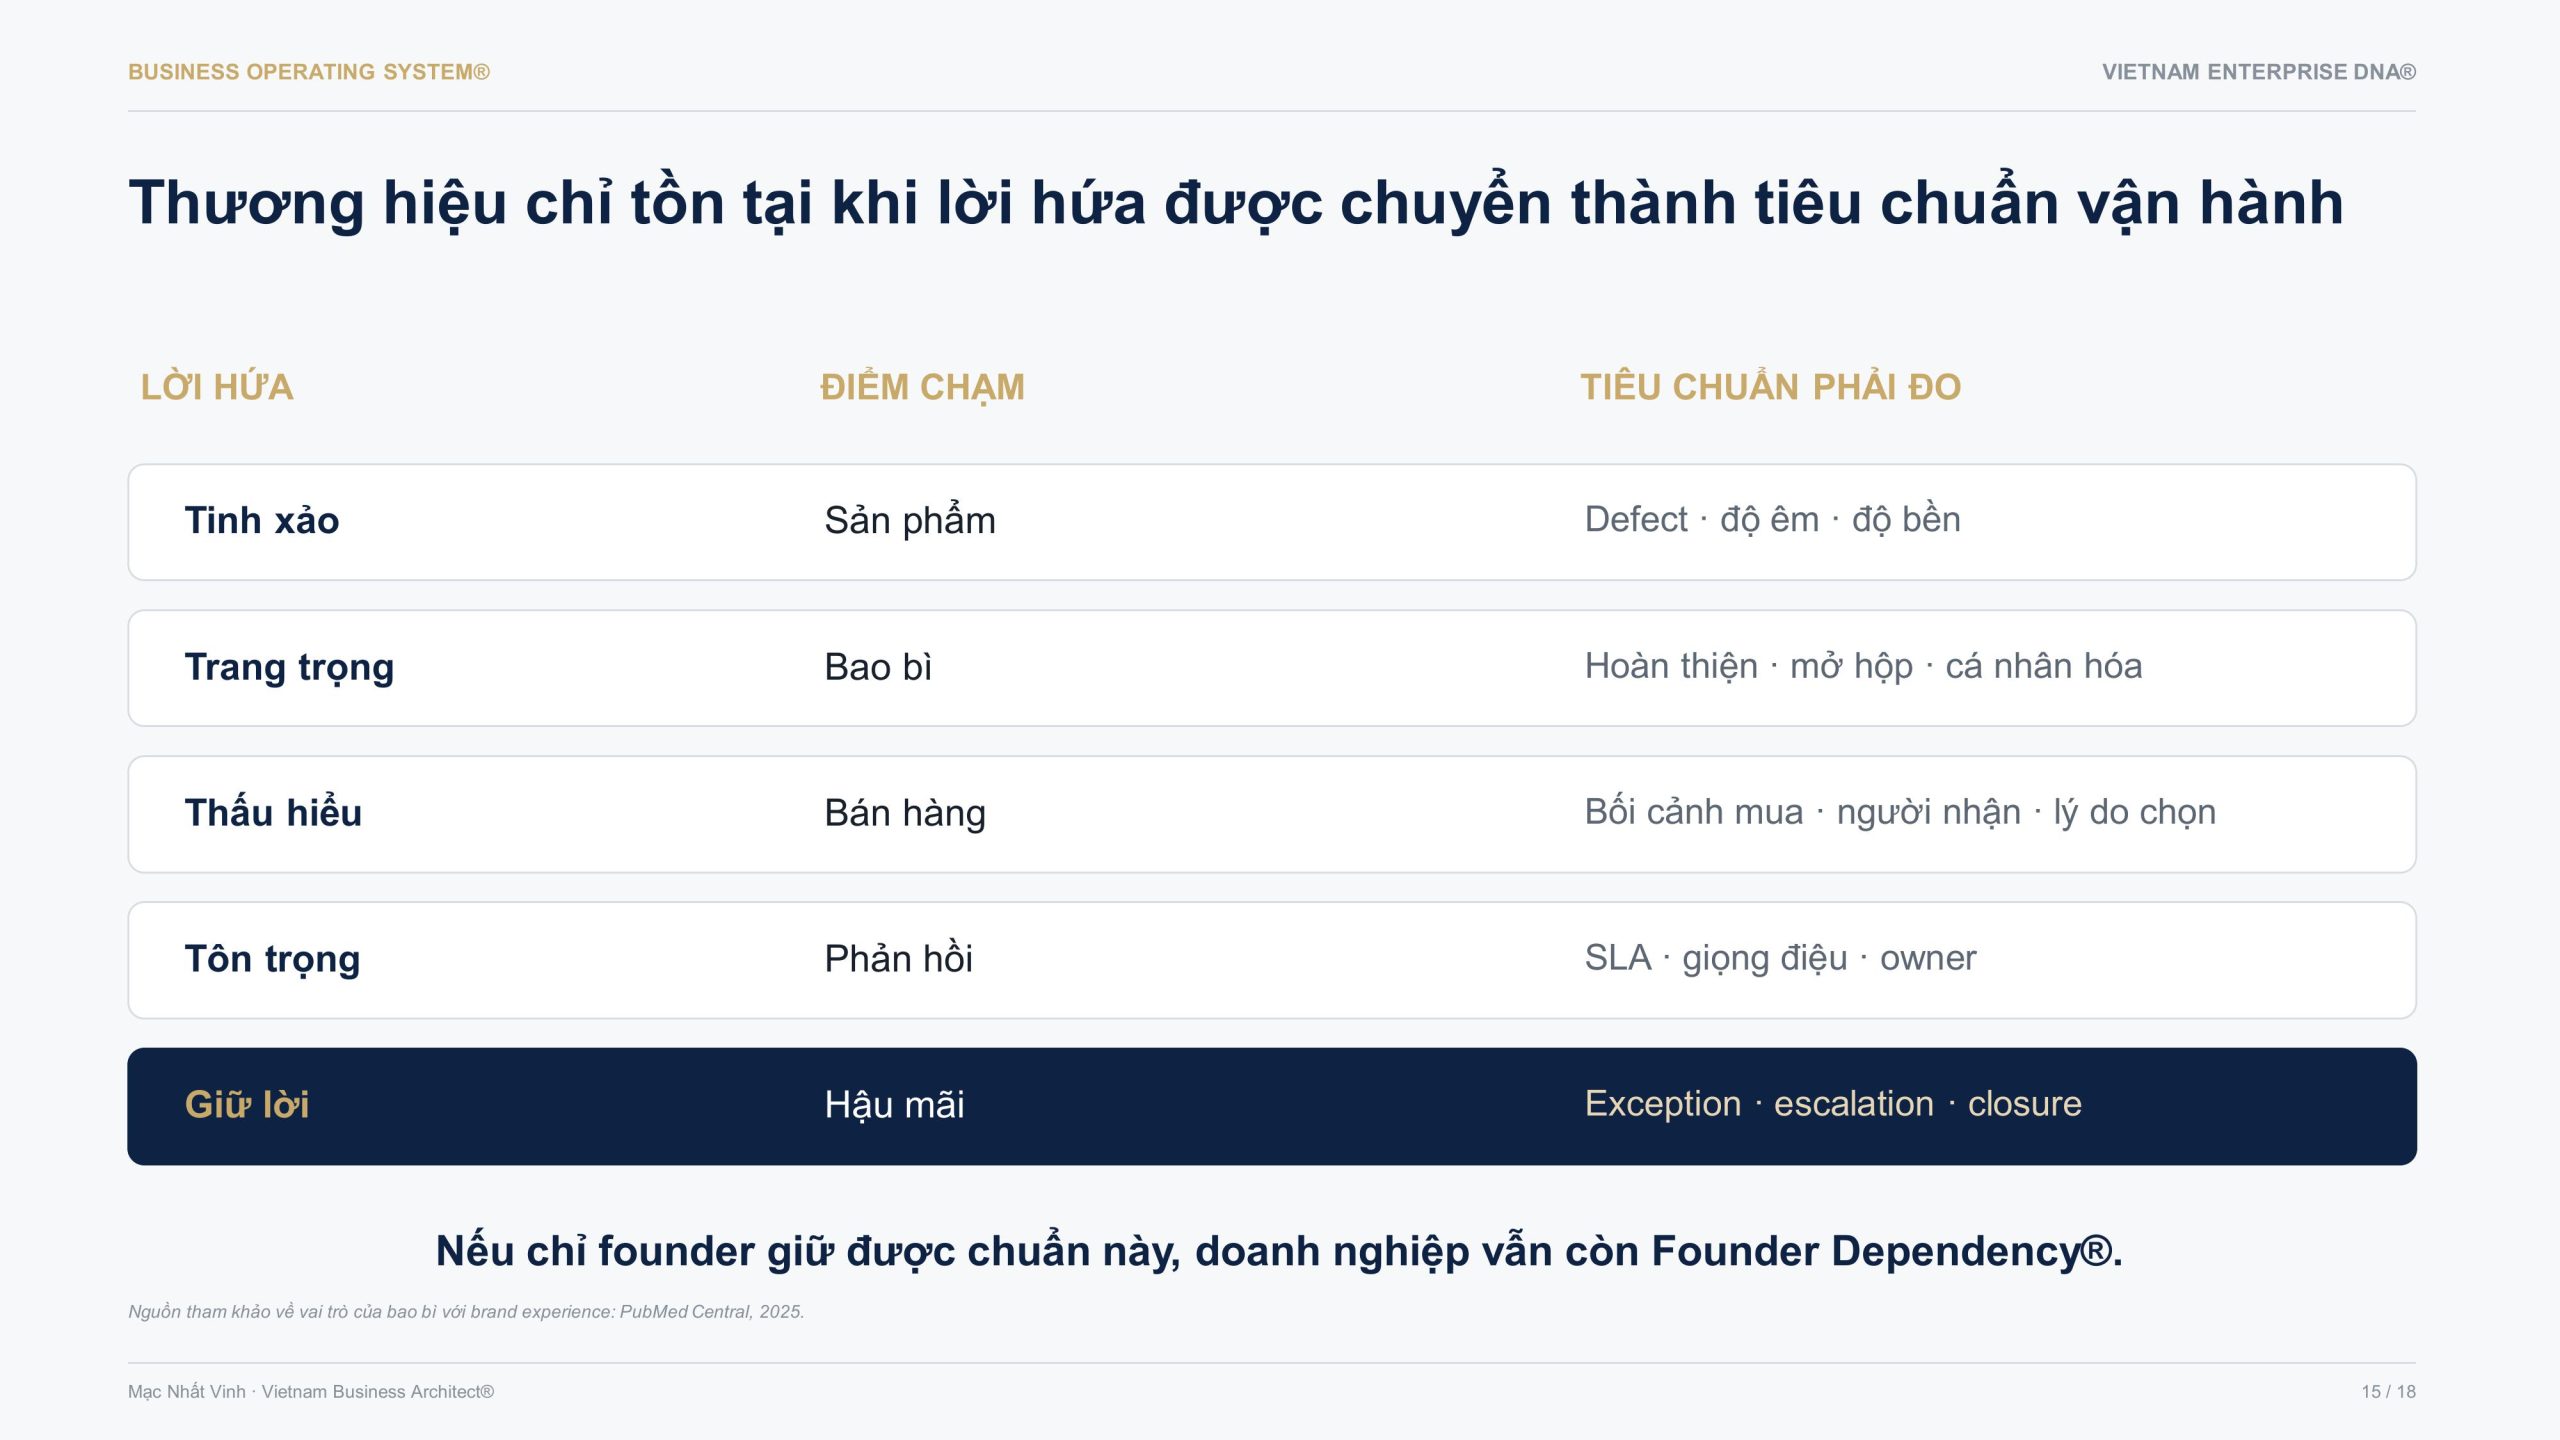Click the BUSINESS OPERATING SYSTEM® header label
Screen dimensions: 2560x1440
pyautogui.click(x=309, y=72)
